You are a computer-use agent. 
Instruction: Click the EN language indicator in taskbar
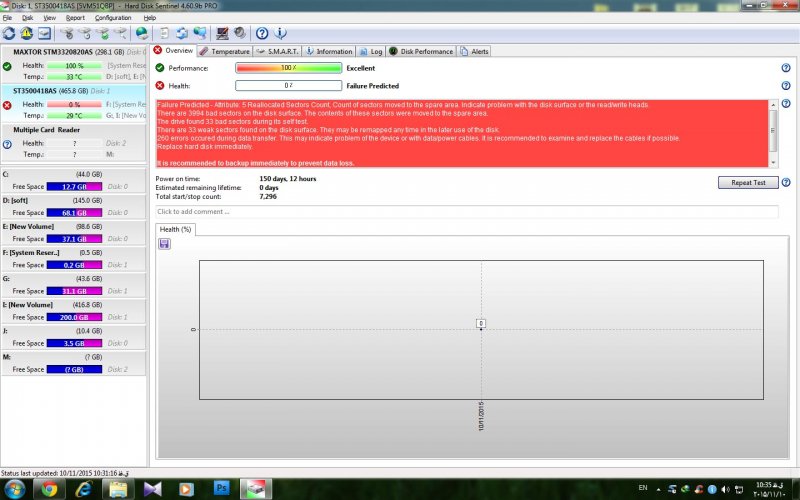tap(643, 488)
